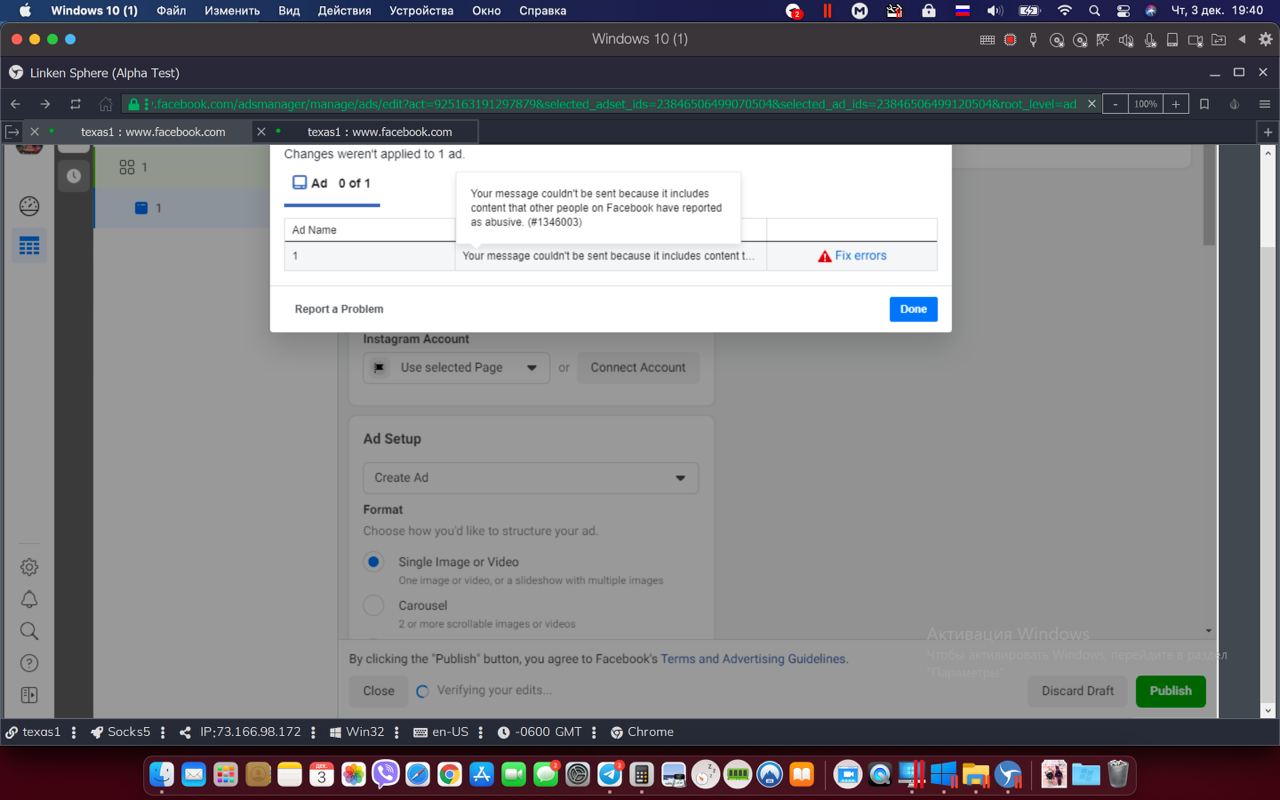
Task: Open search icon in Ads Manager sidebar
Action: click(29, 631)
